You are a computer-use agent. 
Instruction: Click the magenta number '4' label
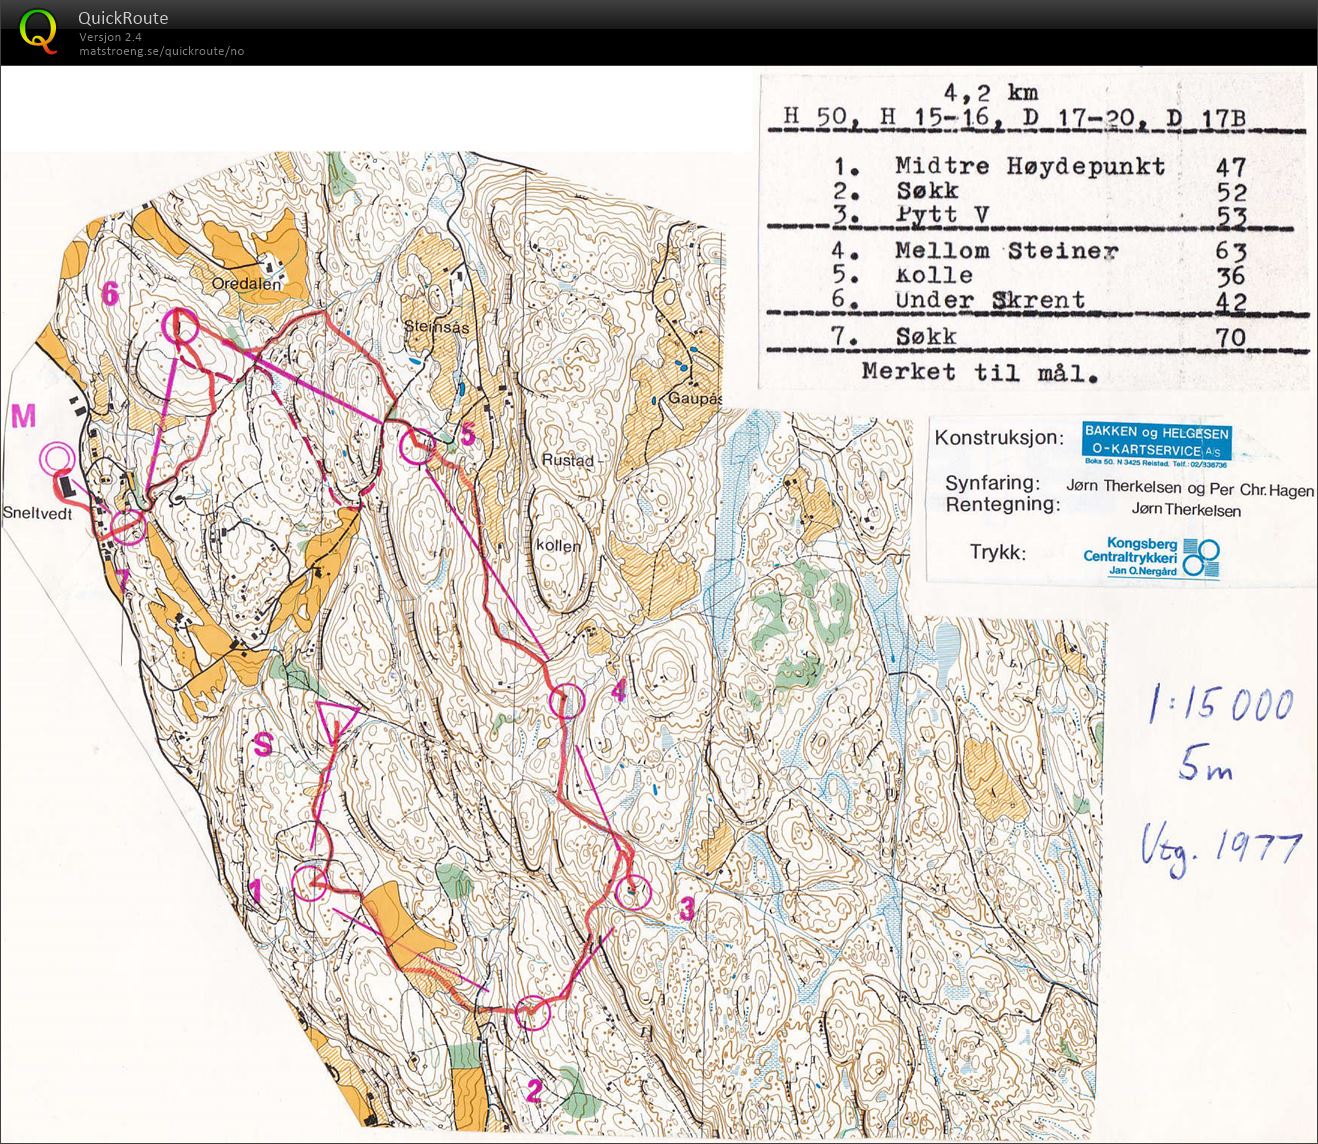coord(619,690)
